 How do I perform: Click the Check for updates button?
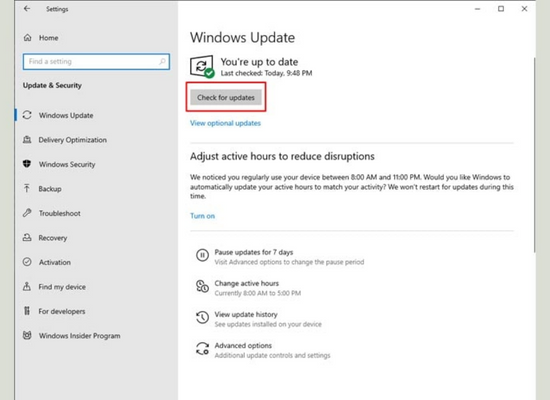point(226,98)
